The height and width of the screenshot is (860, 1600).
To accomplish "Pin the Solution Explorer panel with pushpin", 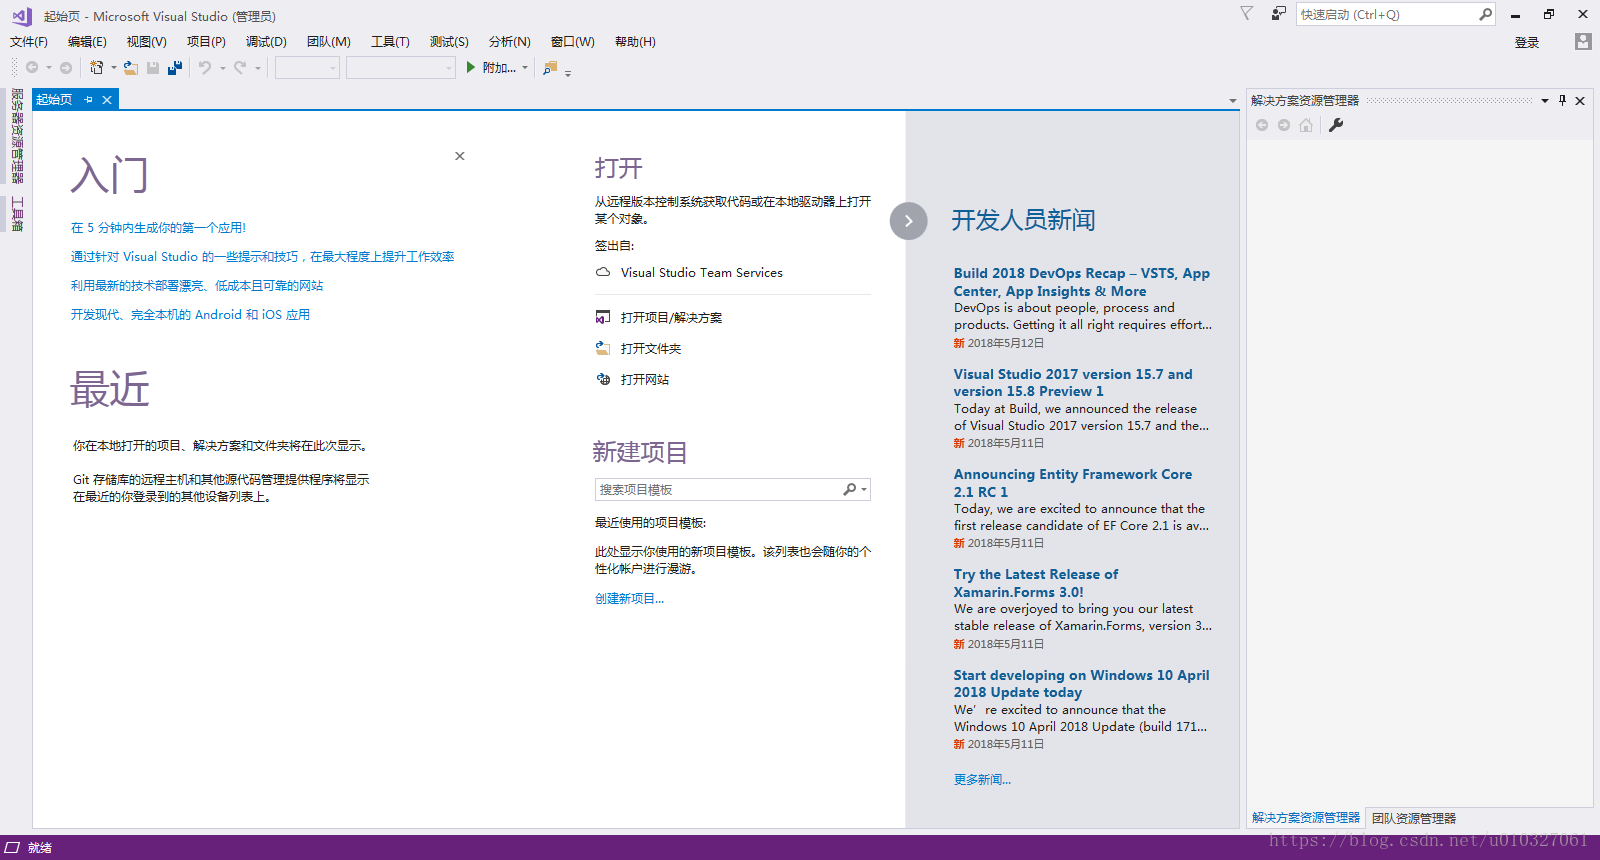I will (x=1562, y=100).
